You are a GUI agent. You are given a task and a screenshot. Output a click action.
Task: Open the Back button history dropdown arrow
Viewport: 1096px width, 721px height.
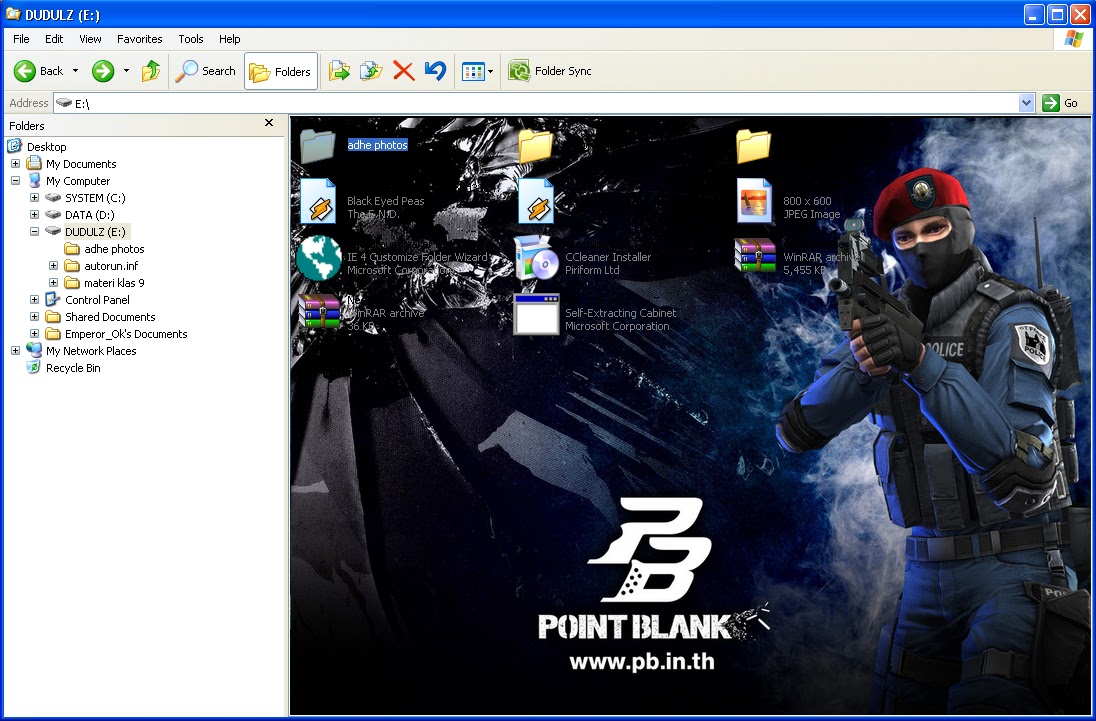coord(75,71)
